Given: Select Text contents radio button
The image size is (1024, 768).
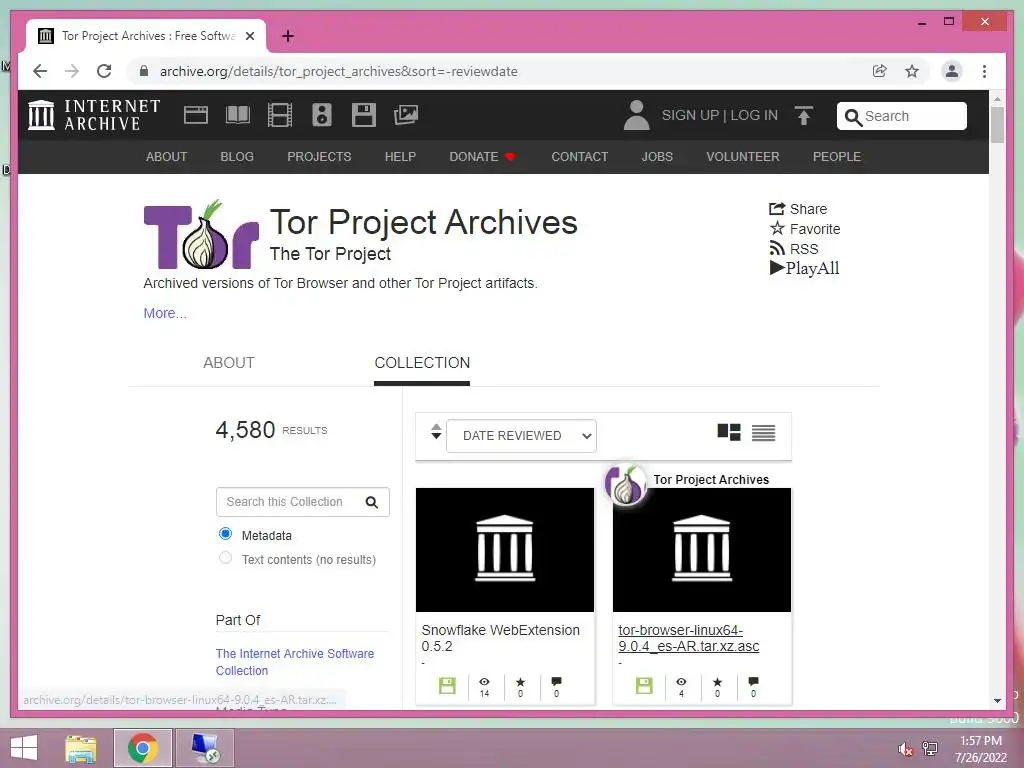Looking at the screenshot, I should tap(225, 558).
